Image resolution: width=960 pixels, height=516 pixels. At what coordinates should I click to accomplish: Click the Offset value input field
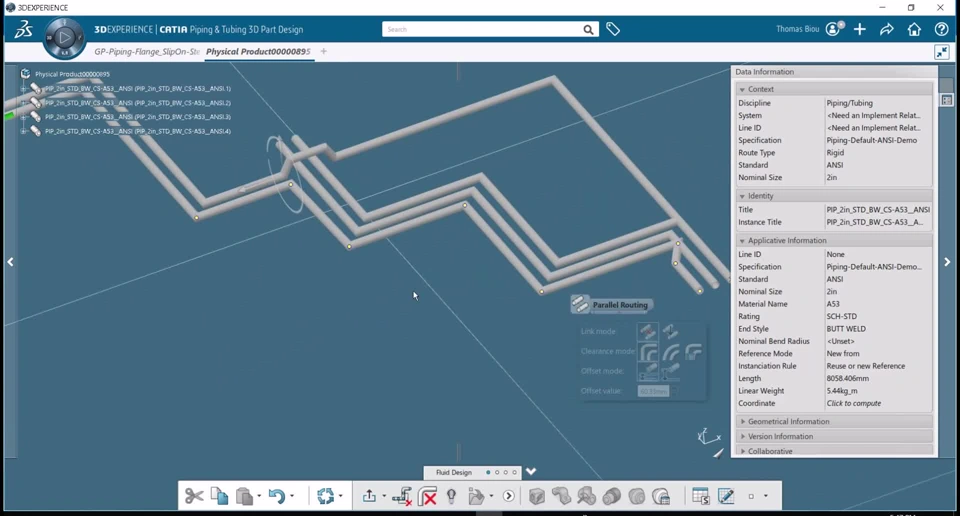[x=653, y=391]
